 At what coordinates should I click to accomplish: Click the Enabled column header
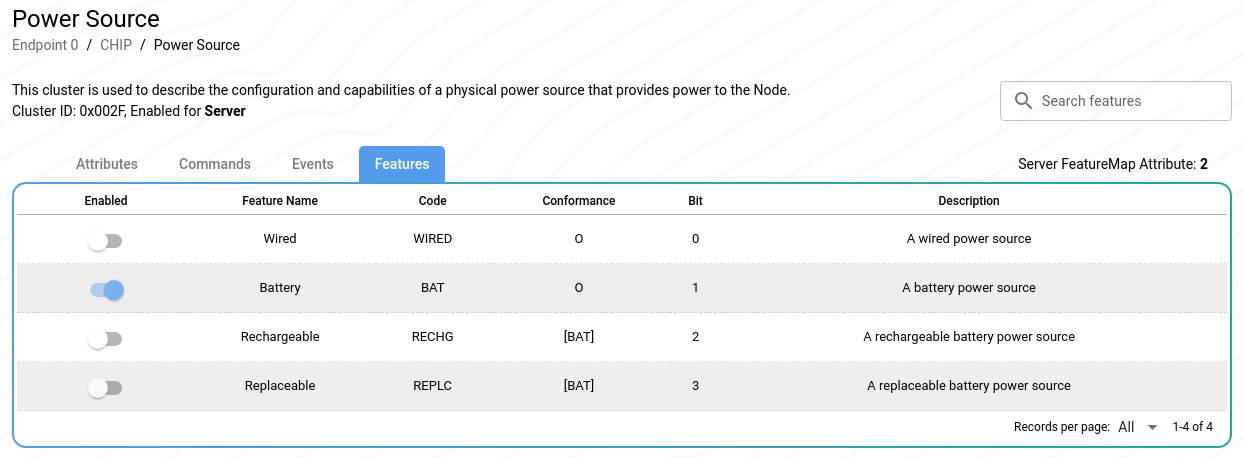click(x=106, y=201)
